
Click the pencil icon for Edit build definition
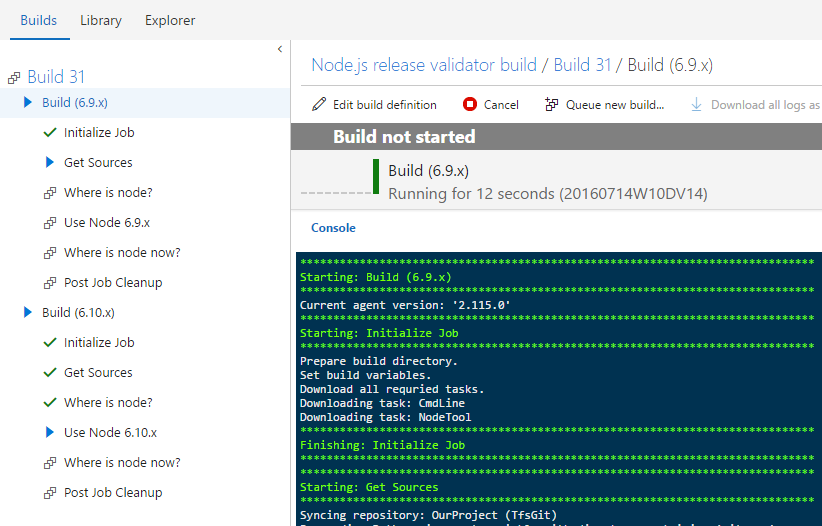(x=319, y=104)
